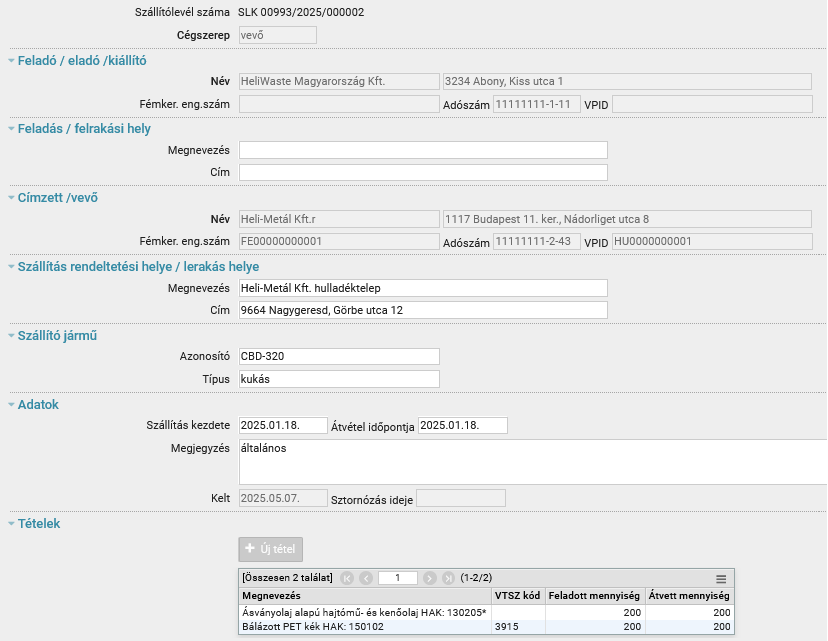The height and width of the screenshot is (641, 828).
Task: Go to previous page of items table
Action: click(x=366, y=578)
